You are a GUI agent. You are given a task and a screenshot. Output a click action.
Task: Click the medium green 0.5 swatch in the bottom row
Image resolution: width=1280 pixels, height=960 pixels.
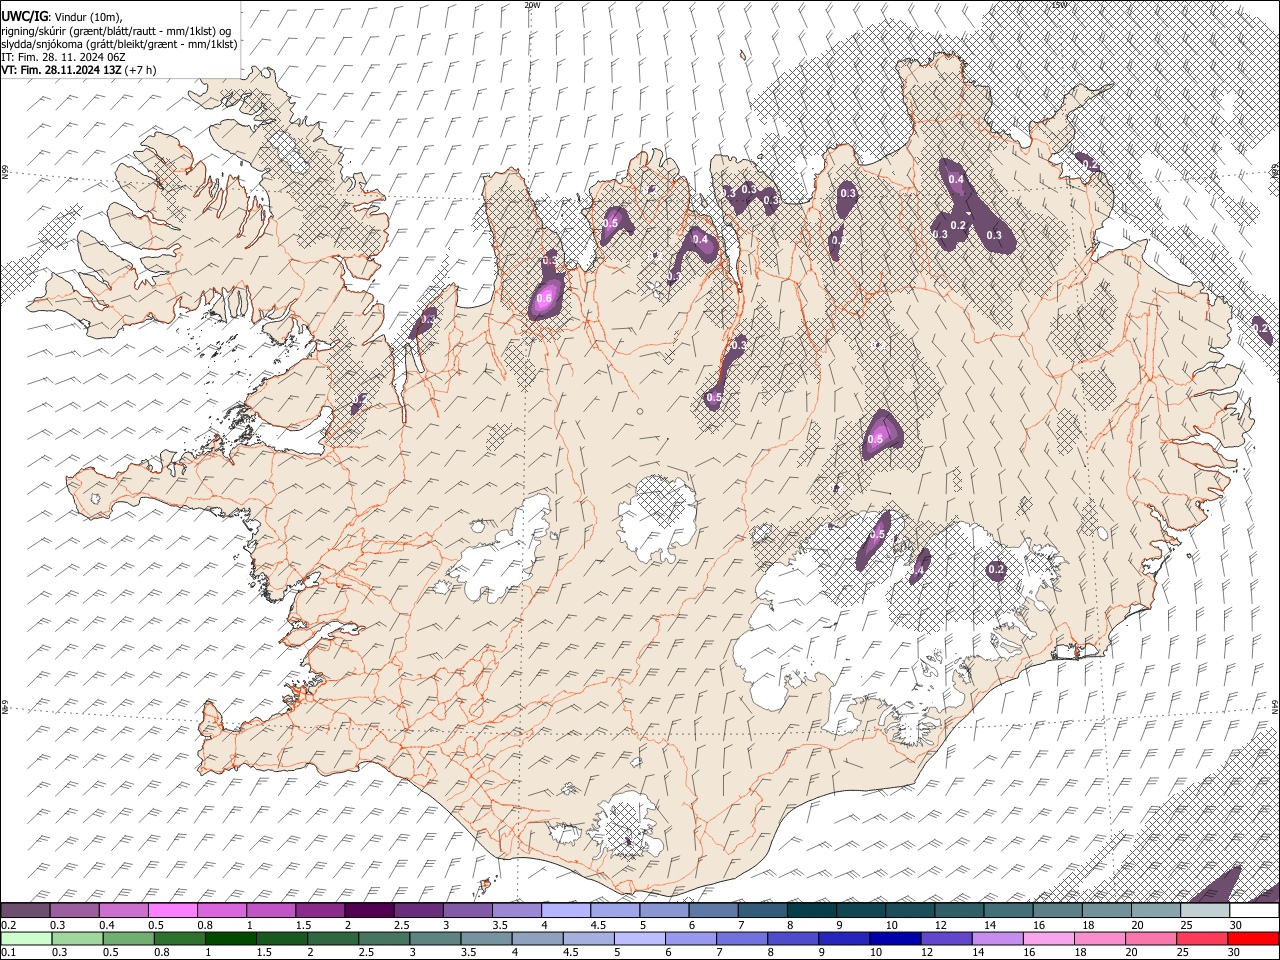tap(129, 938)
